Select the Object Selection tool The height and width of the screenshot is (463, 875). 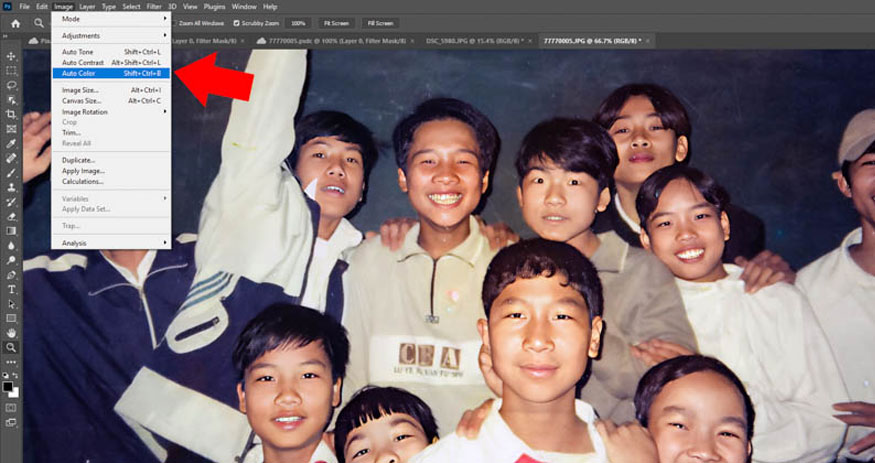pyautogui.click(x=11, y=100)
